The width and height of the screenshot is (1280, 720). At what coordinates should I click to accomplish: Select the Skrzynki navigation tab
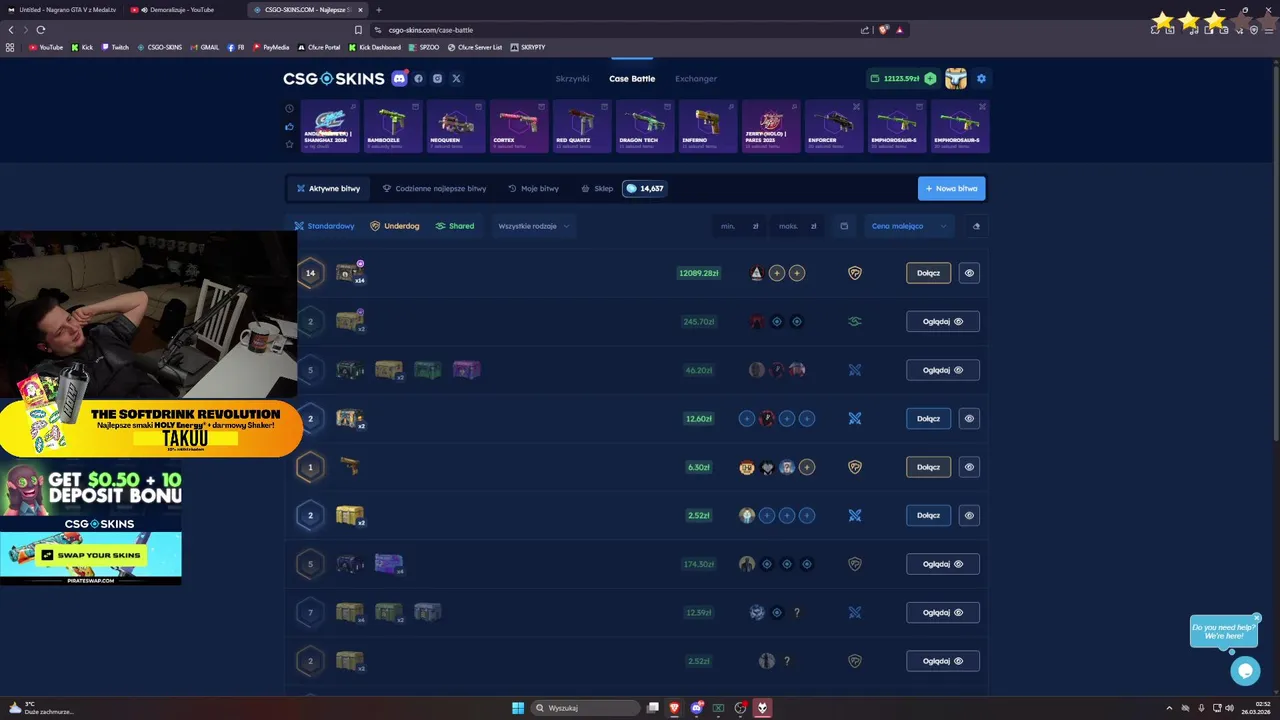pos(572,78)
